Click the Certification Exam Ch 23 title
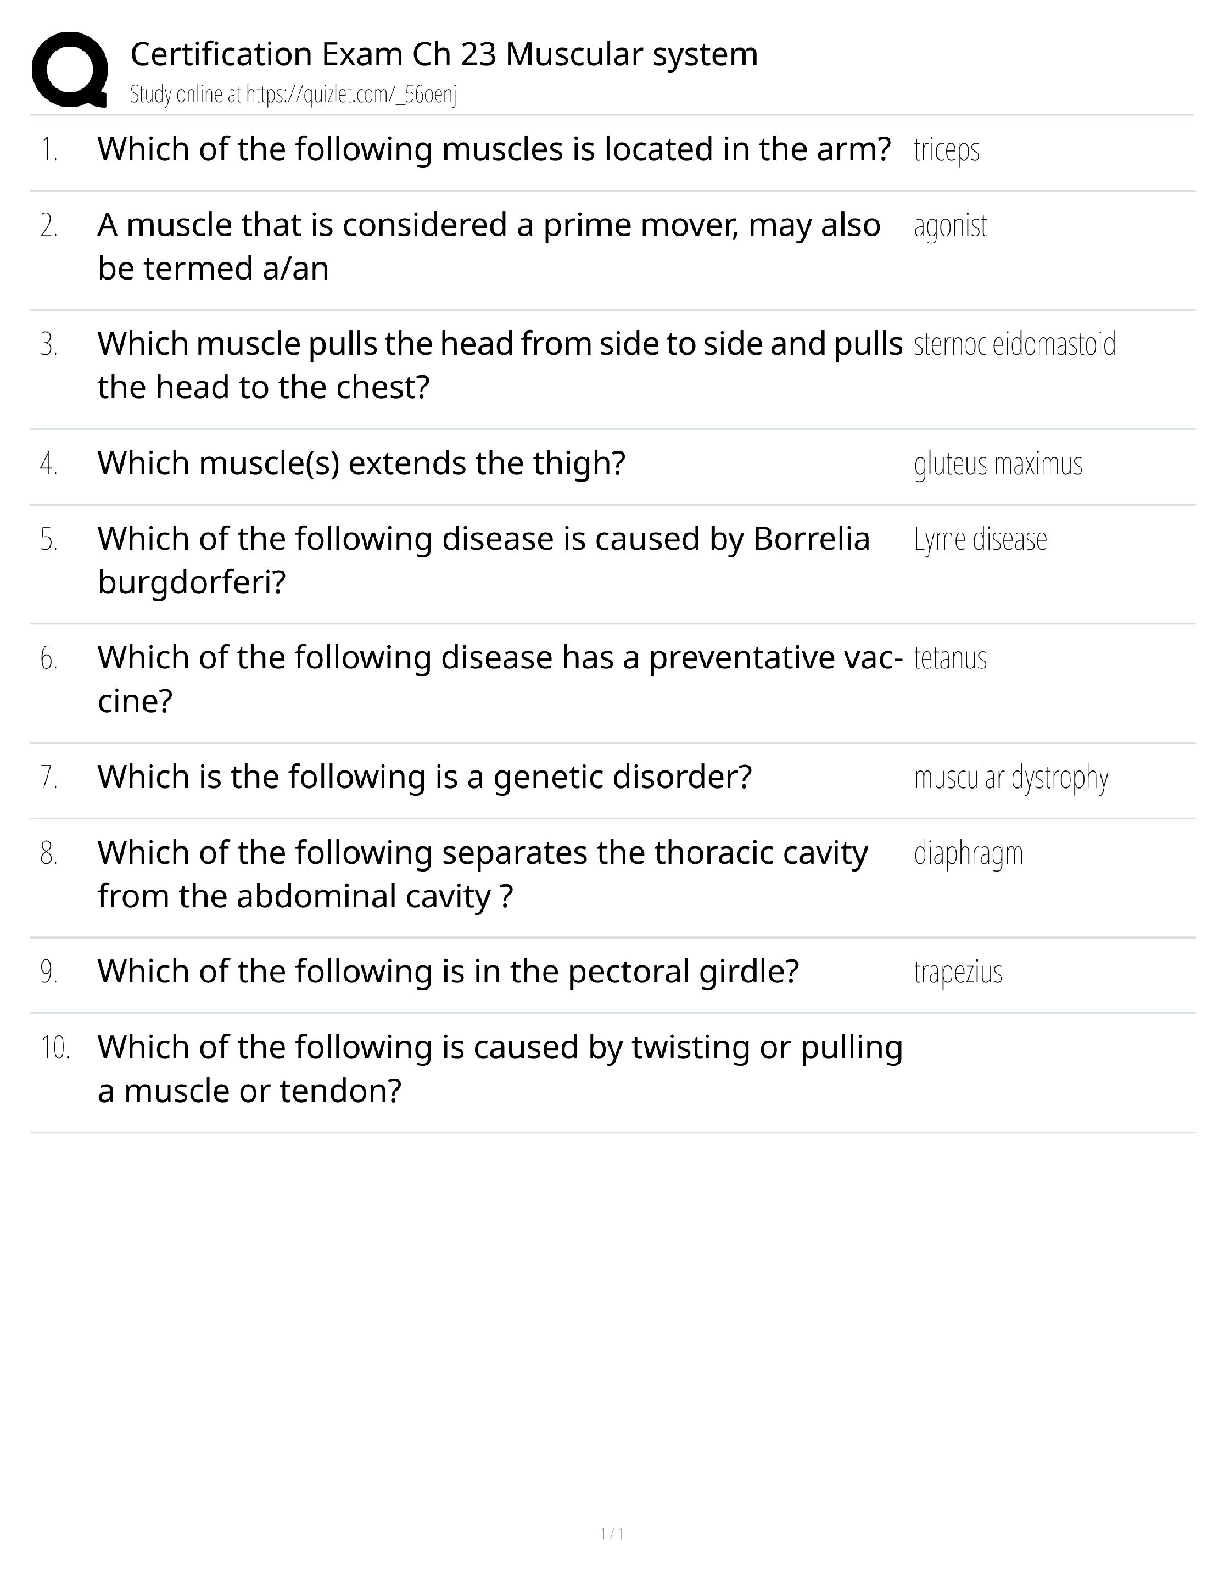The image size is (1224, 1584). pyautogui.click(x=444, y=54)
